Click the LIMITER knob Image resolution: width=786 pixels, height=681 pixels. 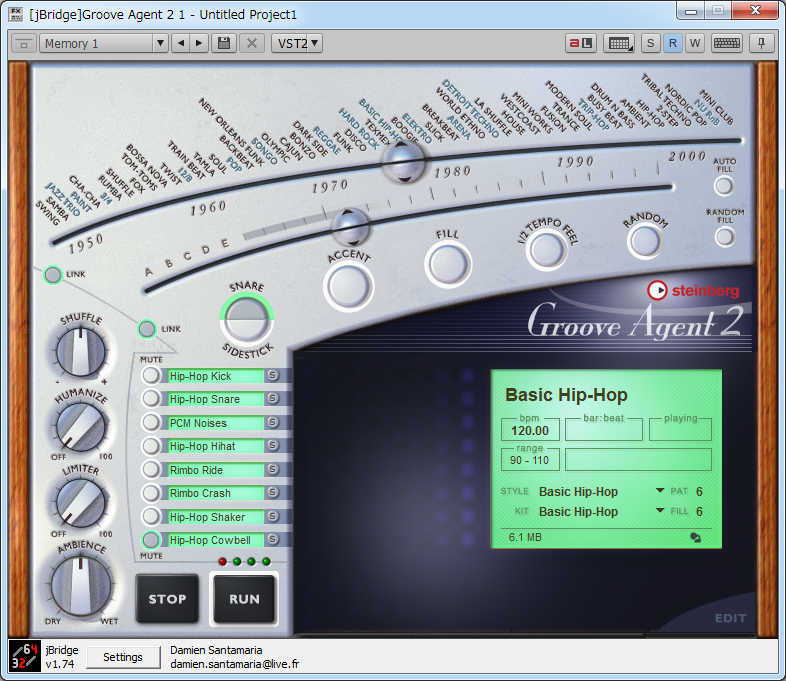click(81, 503)
